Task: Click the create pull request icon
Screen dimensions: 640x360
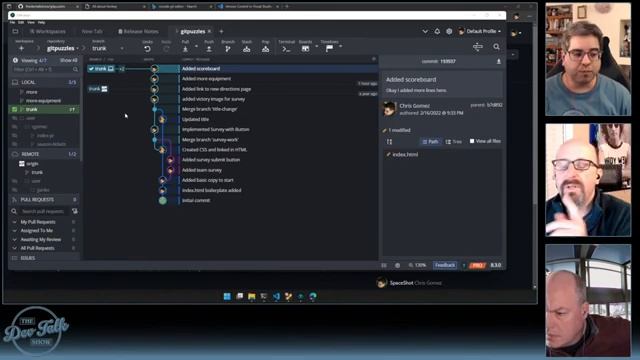Action: pyautogui.click(x=75, y=211)
